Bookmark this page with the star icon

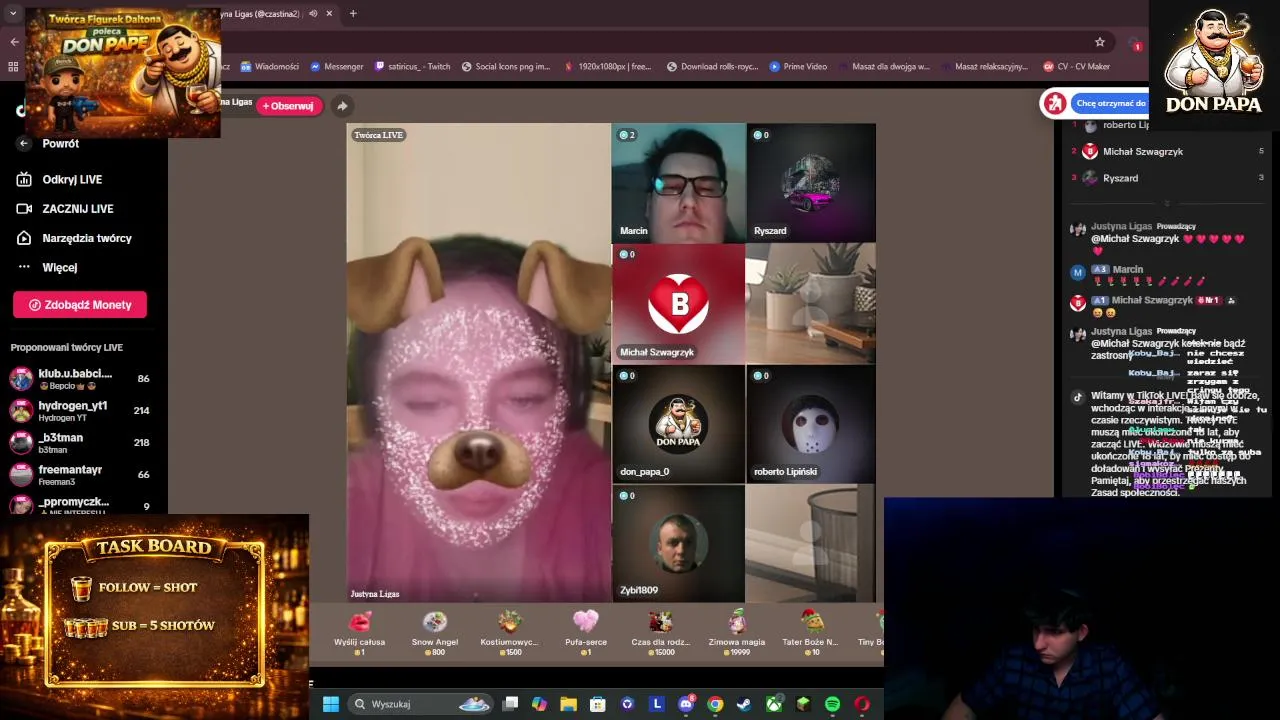[x=1100, y=42]
